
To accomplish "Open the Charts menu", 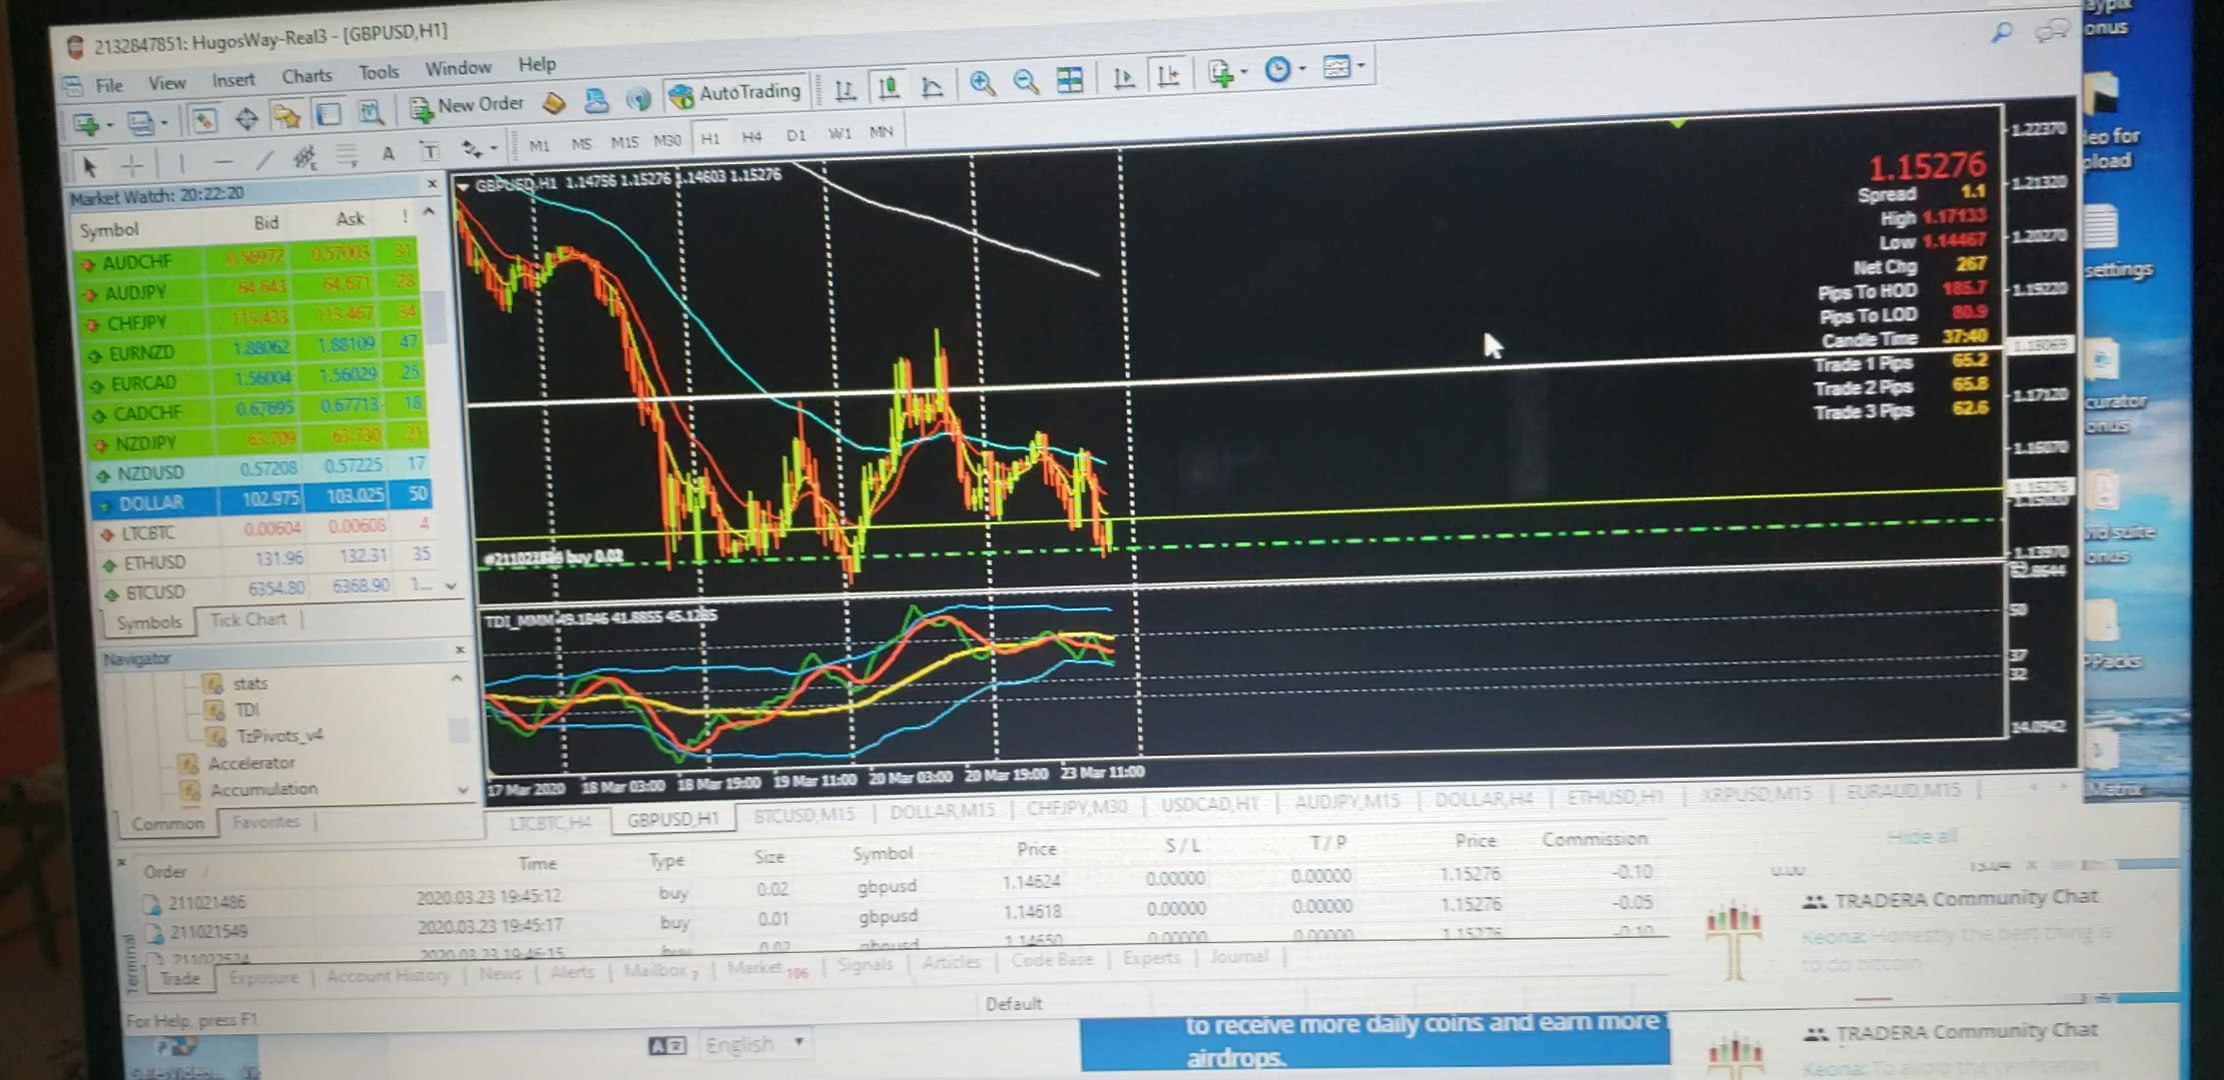I will tap(306, 76).
